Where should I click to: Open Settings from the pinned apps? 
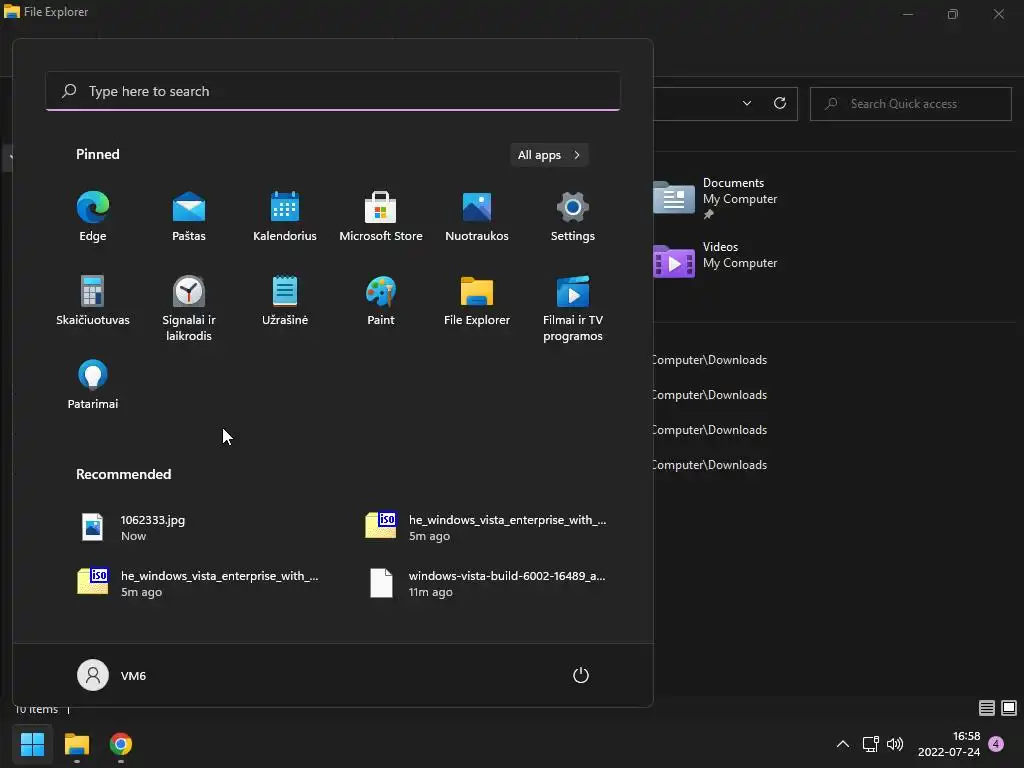click(x=573, y=216)
